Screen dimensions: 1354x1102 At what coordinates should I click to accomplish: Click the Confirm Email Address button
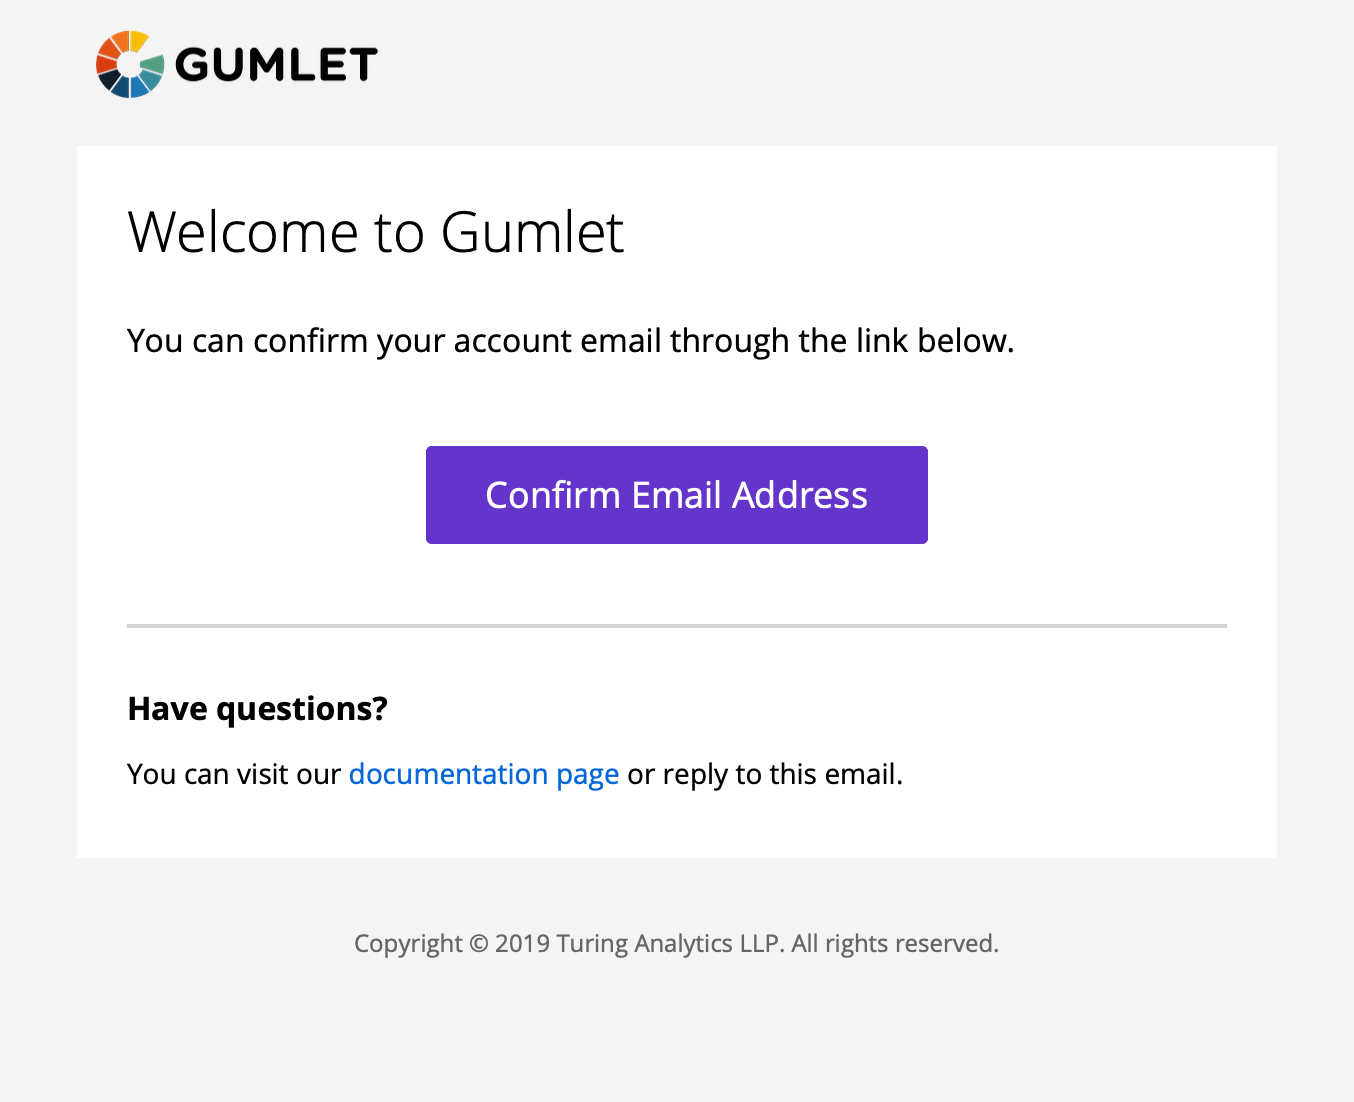(x=677, y=495)
